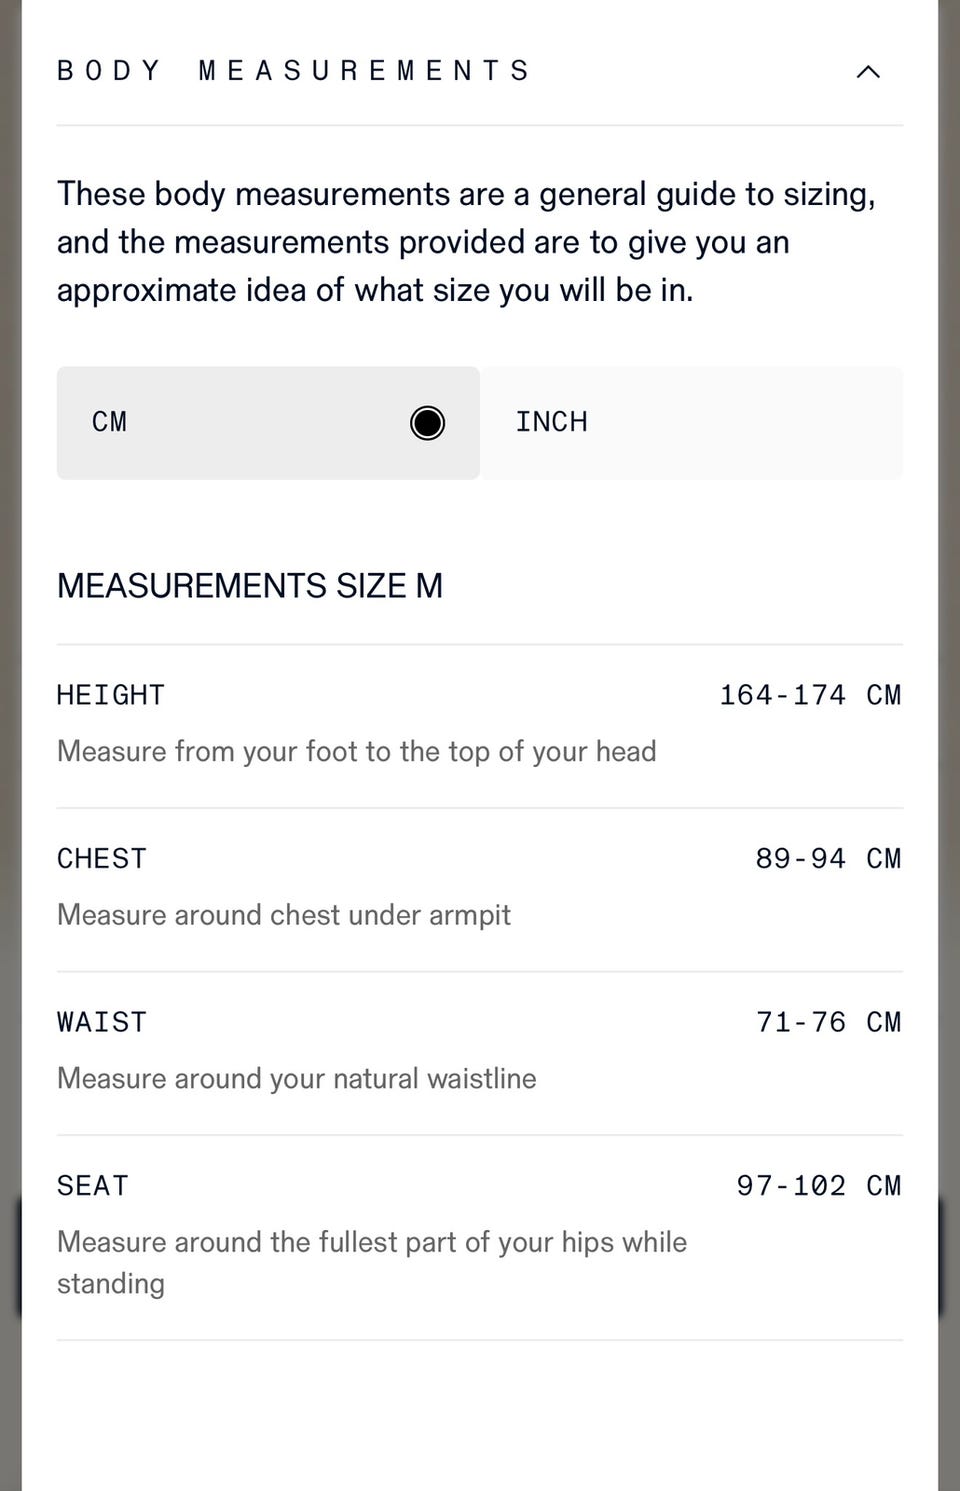
Task: Click the 97-102 CM seat value
Action: pos(818,1186)
